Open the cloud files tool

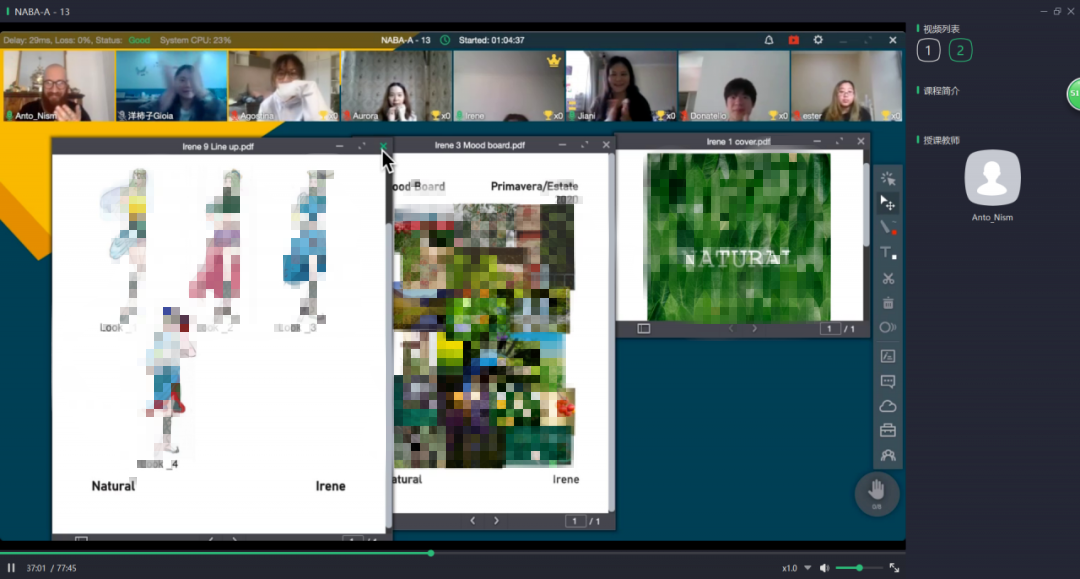[x=888, y=406]
